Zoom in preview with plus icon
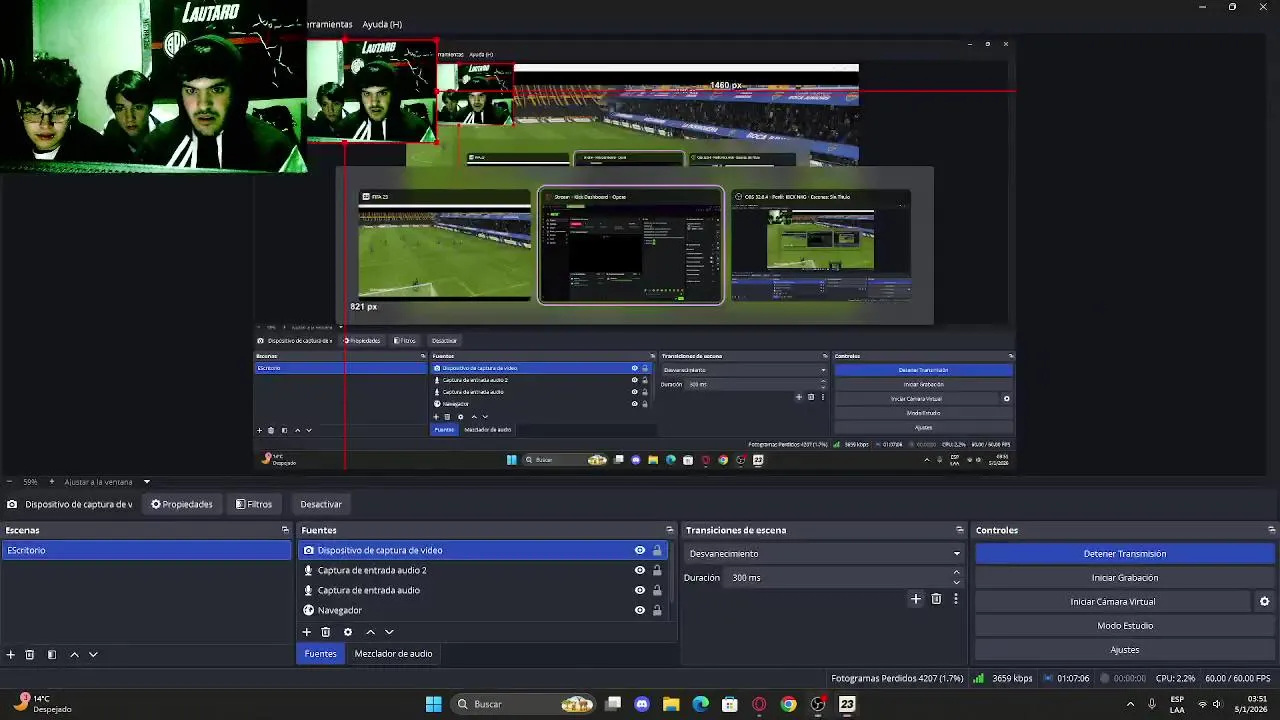 tap(52, 482)
